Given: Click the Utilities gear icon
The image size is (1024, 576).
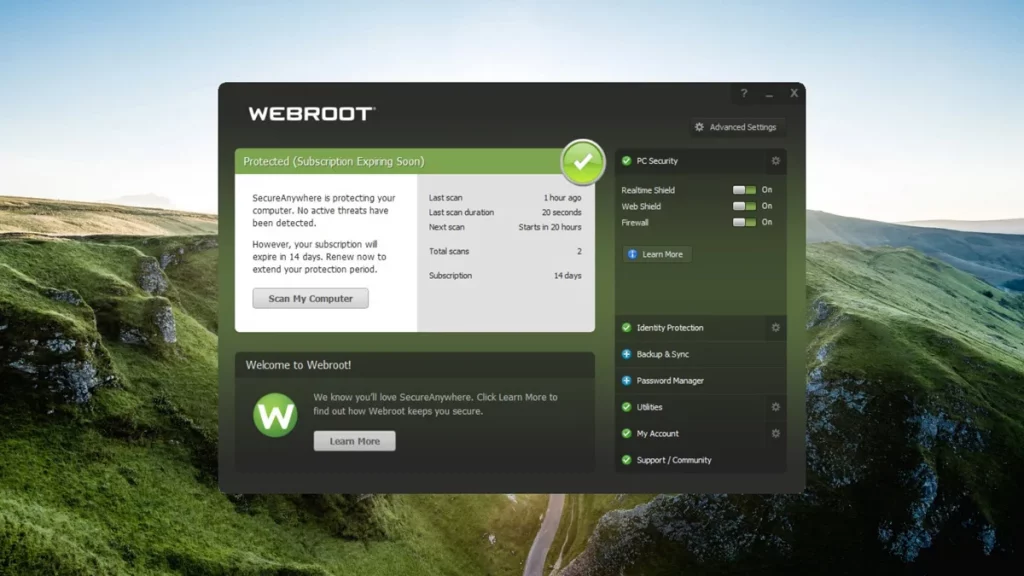Looking at the screenshot, I should pos(775,407).
